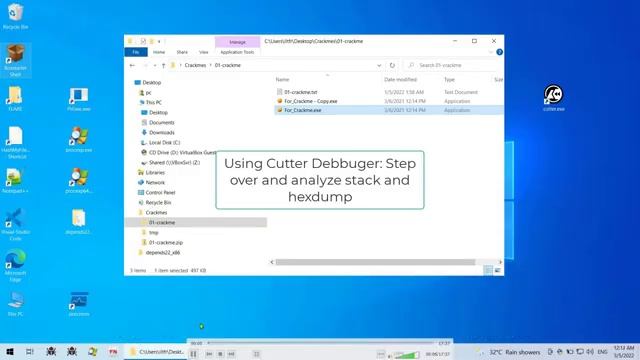Open the Visual Studio Code desktop shortcut
The width and height of the screenshot is (640, 360).
click(15, 224)
